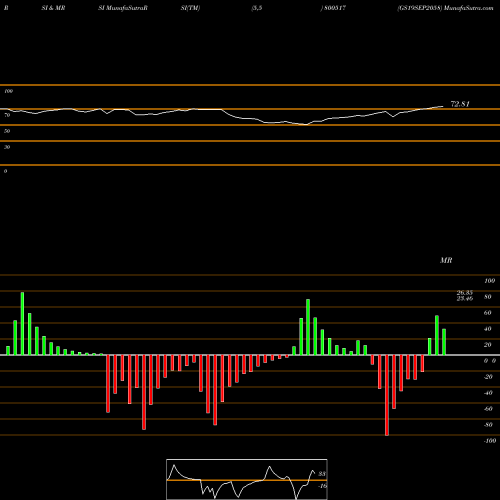Click the RSI value label 72.81
Screen dimensions: 500x500
pos(460,104)
